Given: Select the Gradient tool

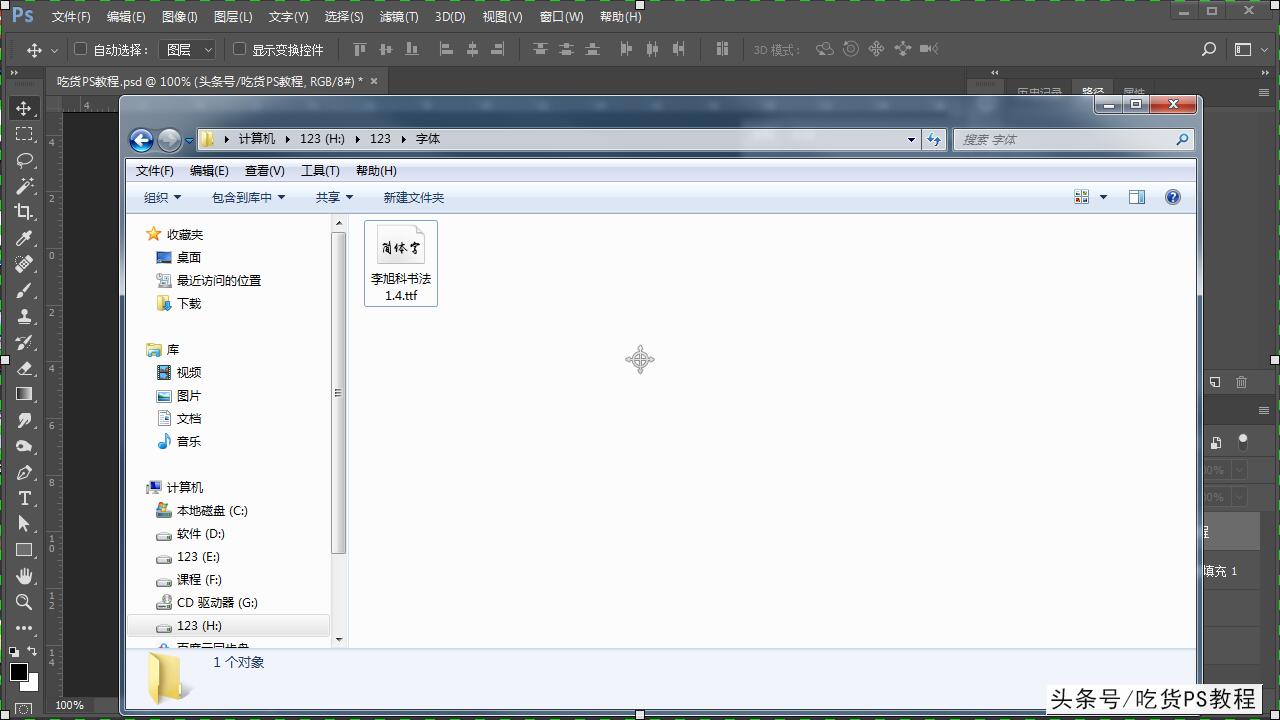Looking at the screenshot, I should tap(24, 394).
